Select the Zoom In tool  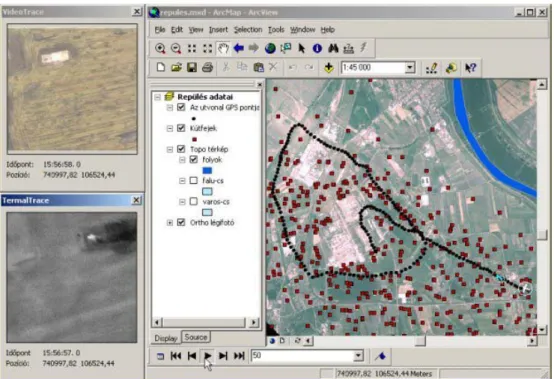pos(160,48)
